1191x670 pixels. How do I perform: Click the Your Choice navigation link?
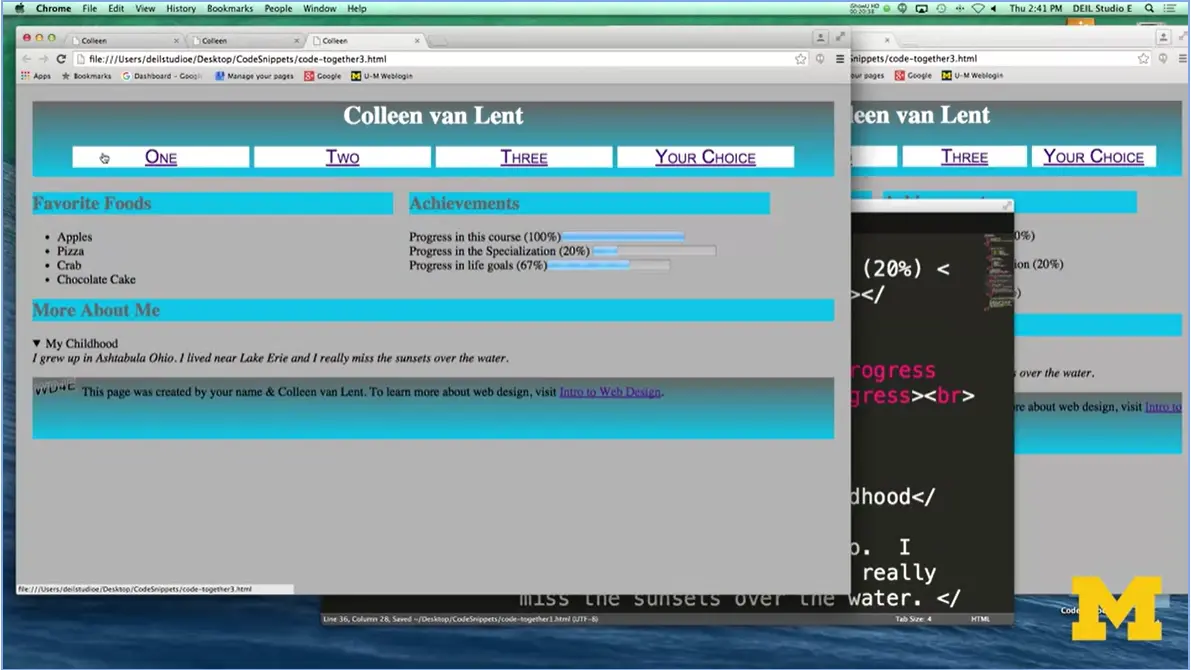(705, 157)
